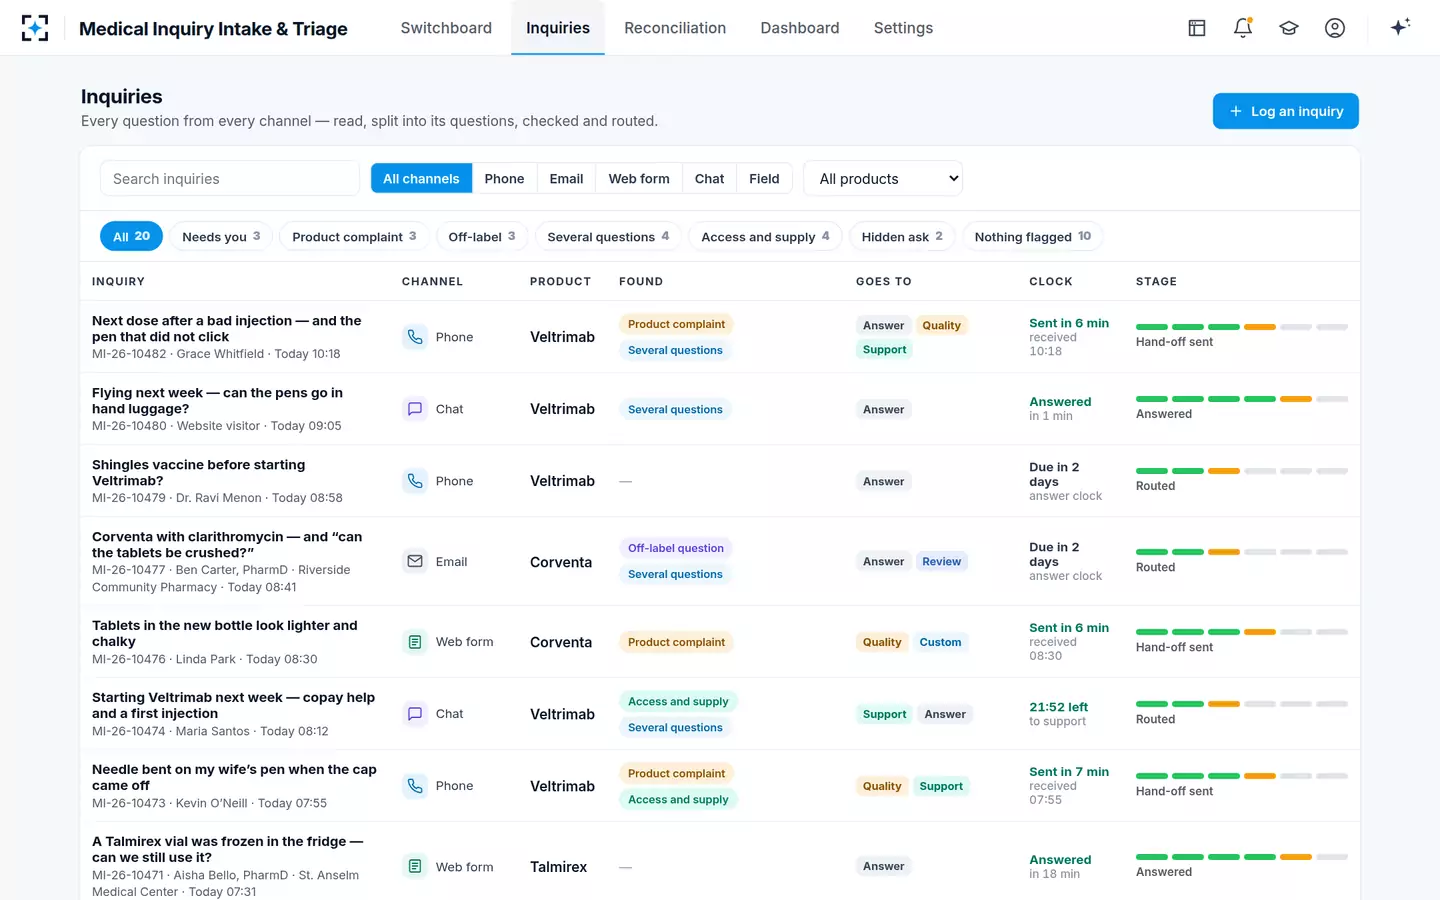Screen dimensions: 1440x900
Task: Click the web form icon in the Talmirex row
Action: pos(415,867)
